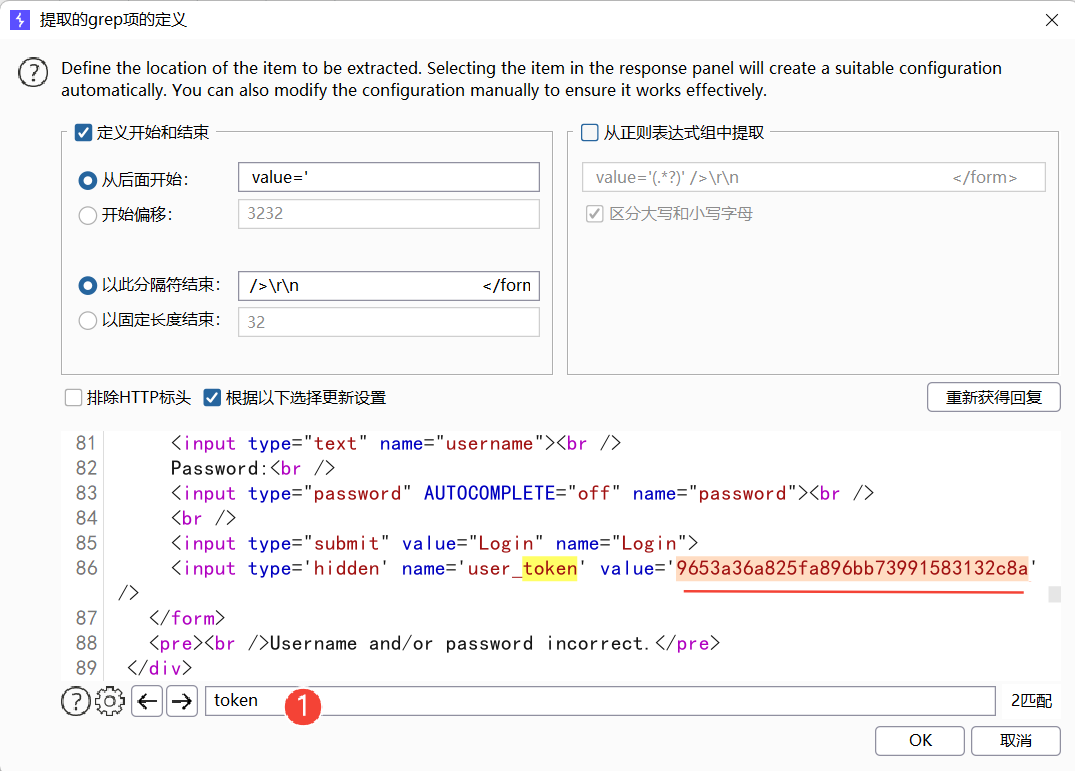This screenshot has width=1075, height=771.
Task: Toggle the 定义开始和结束 checkbox
Action: [x=84, y=132]
